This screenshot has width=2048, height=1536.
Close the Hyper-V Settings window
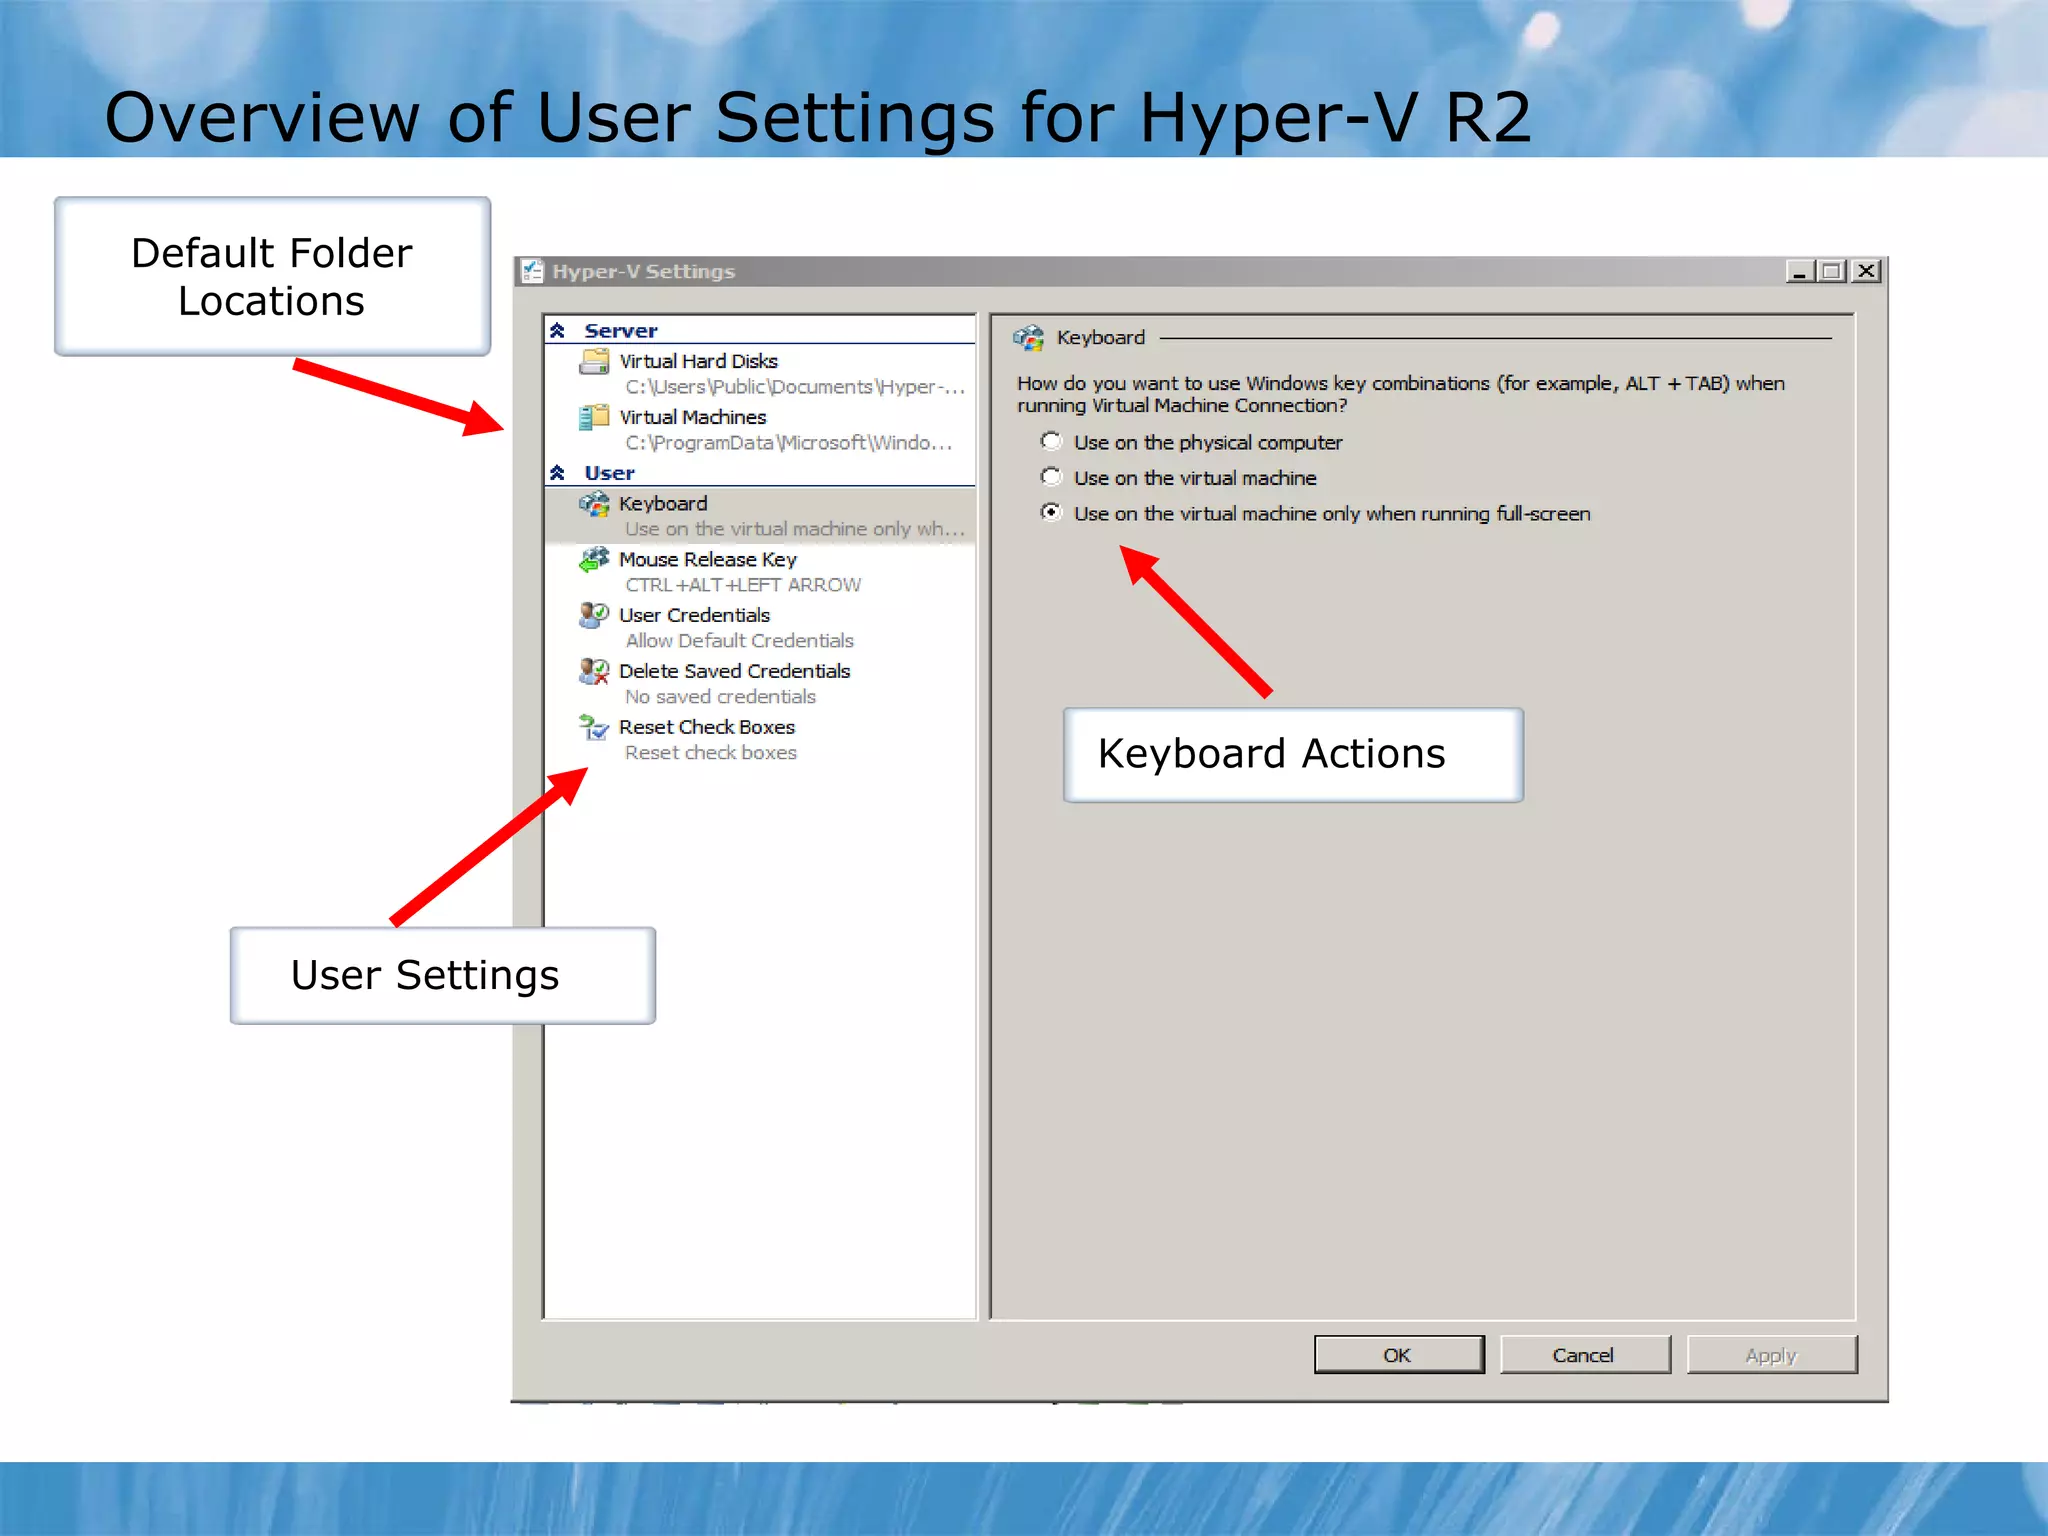click(x=1866, y=271)
